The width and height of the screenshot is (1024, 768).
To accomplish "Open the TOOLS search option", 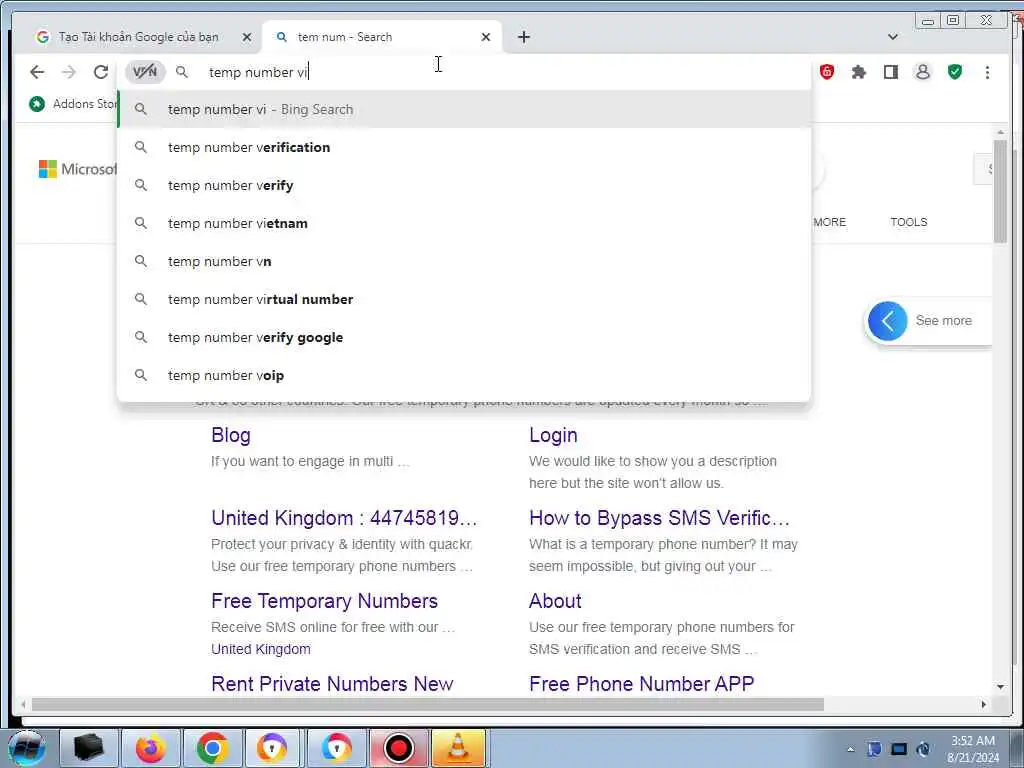I will click(x=908, y=222).
